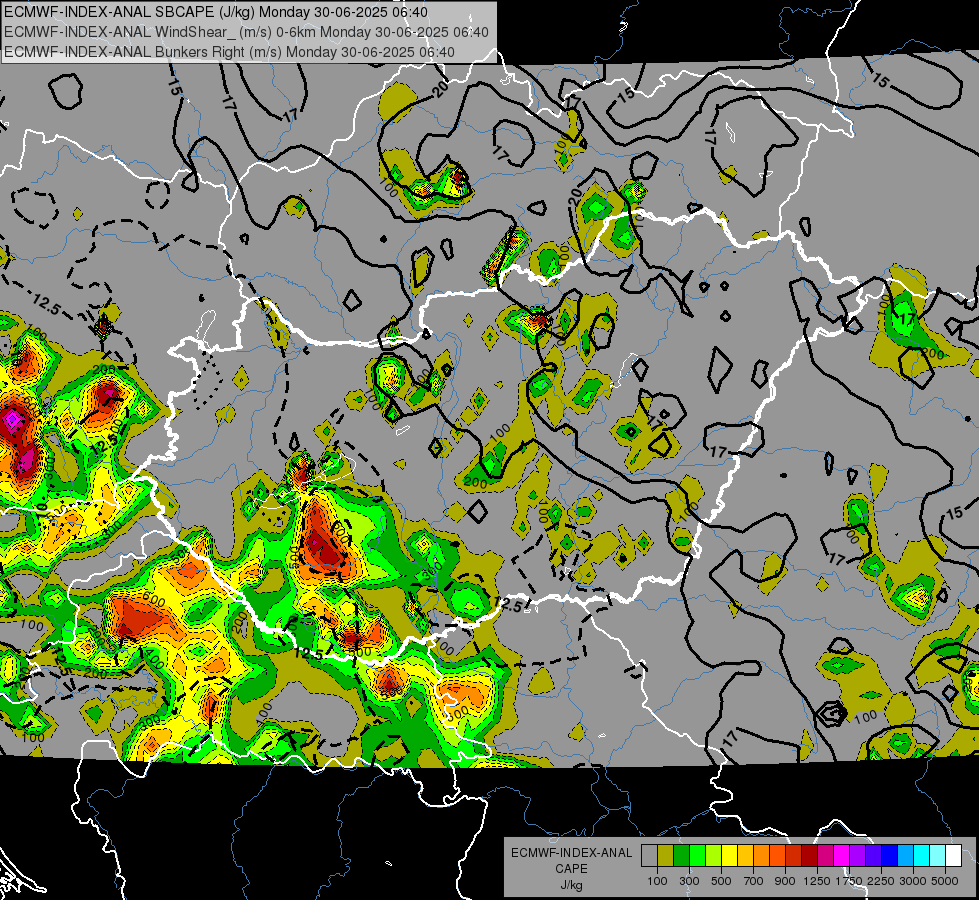Click the CAPE label in legend
The width and height of the screenshot is (979, 900).
tap(571, 869)
